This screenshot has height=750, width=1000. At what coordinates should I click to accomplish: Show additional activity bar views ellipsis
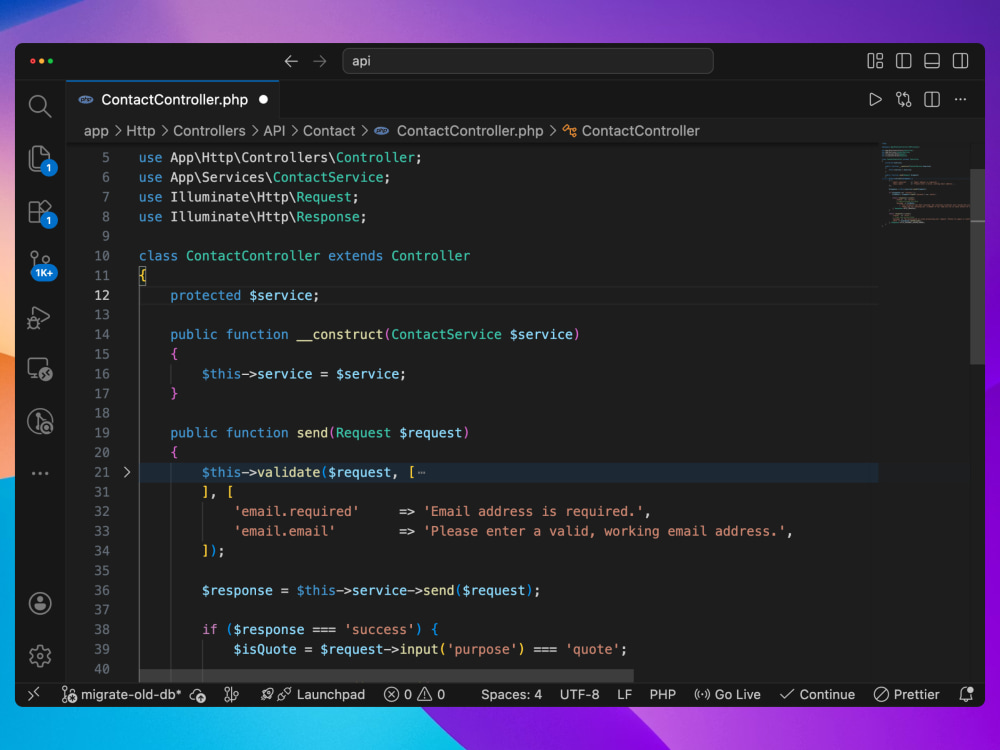40,473
